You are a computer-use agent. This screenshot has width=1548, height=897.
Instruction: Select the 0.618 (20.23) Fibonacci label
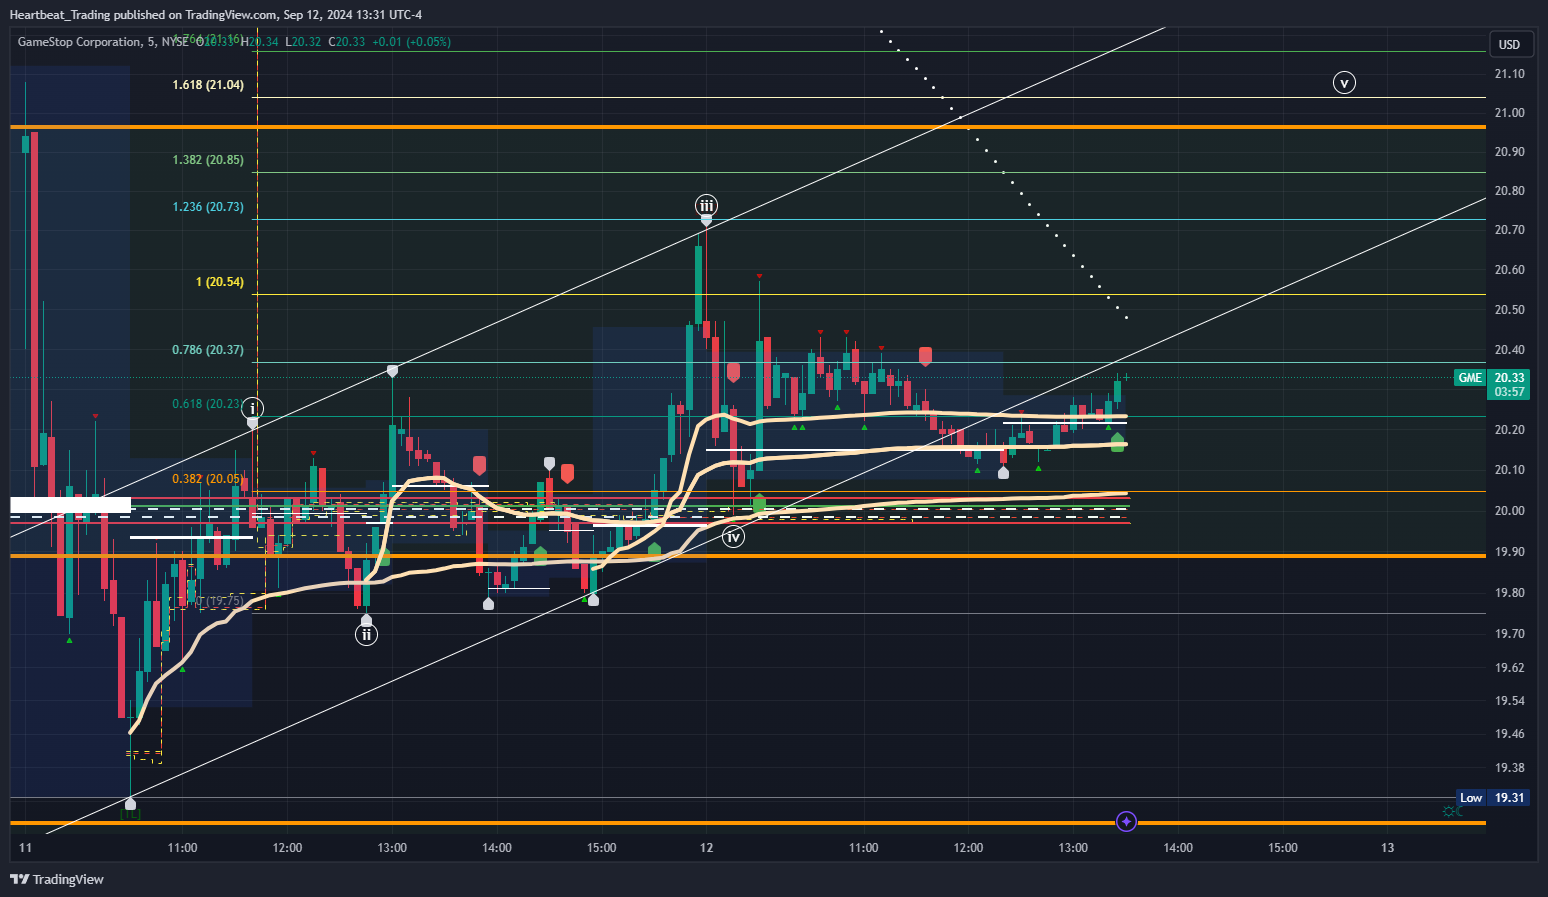pos(208,404)
